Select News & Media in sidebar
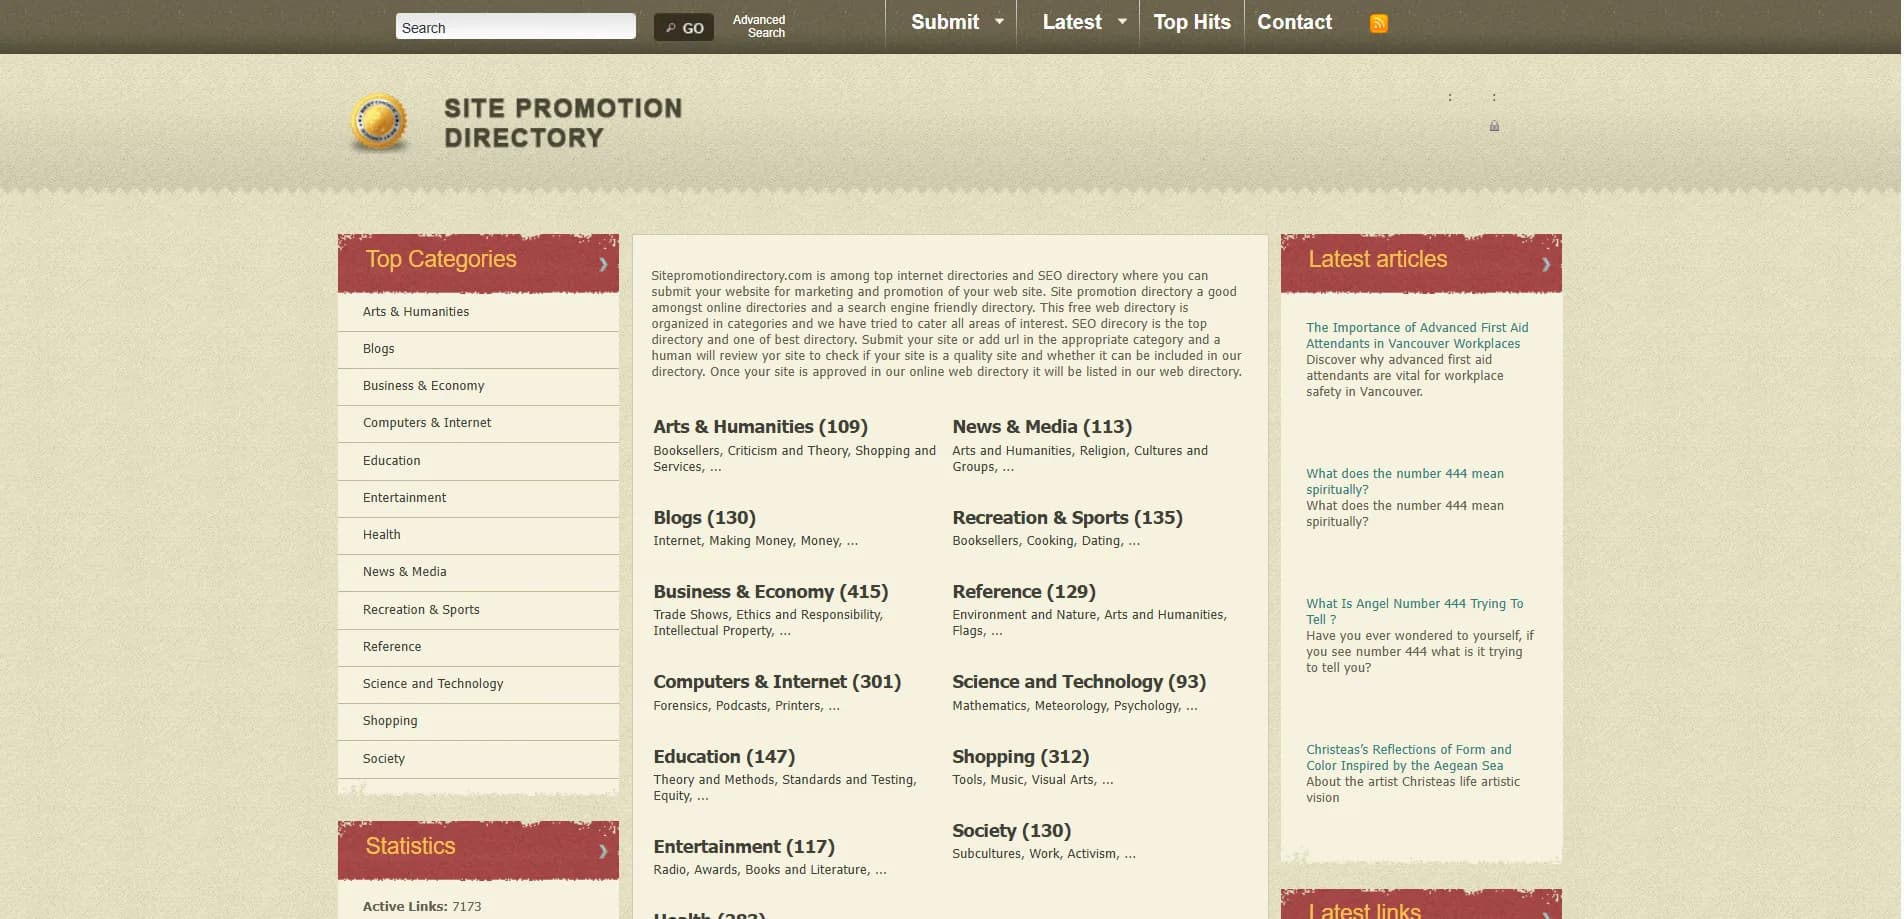 tap(405, 572)
